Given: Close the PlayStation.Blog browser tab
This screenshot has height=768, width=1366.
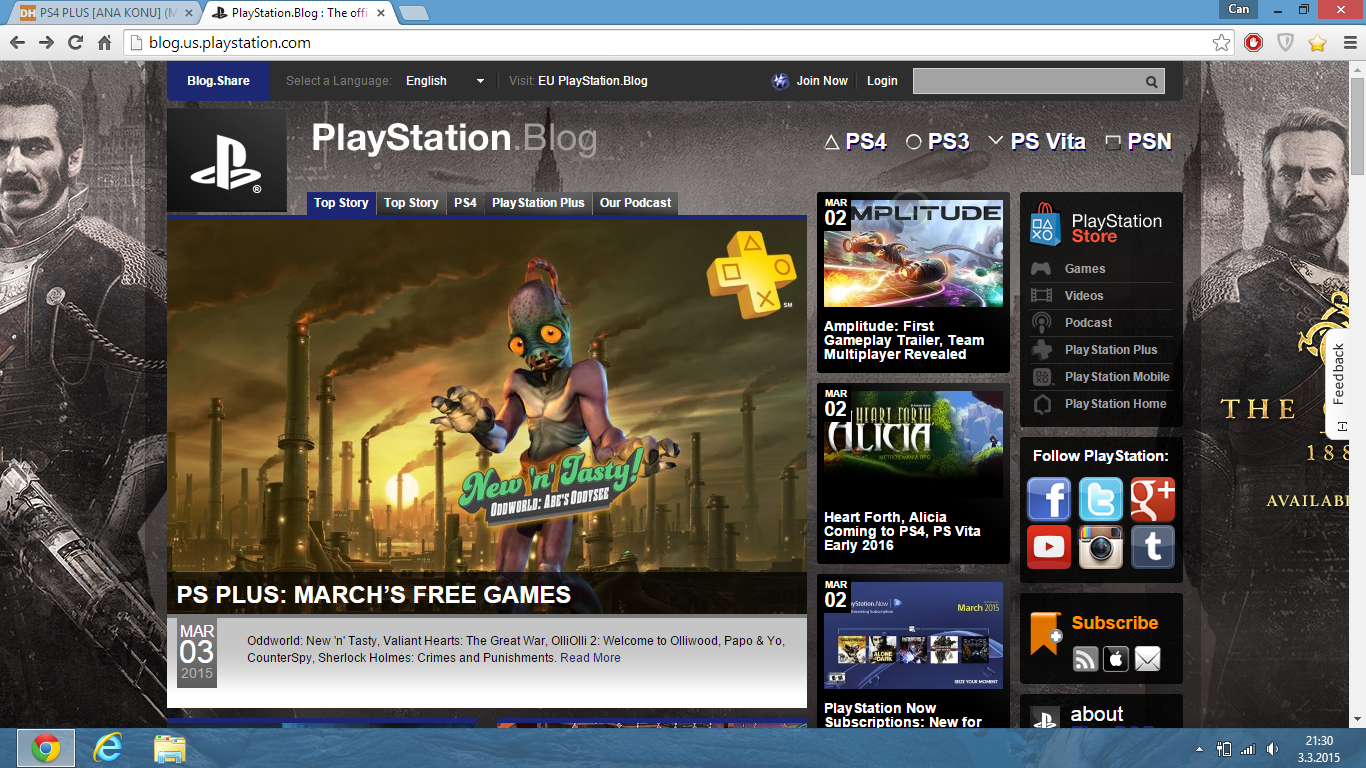Looking at the screenshot, I should (383, 13).
